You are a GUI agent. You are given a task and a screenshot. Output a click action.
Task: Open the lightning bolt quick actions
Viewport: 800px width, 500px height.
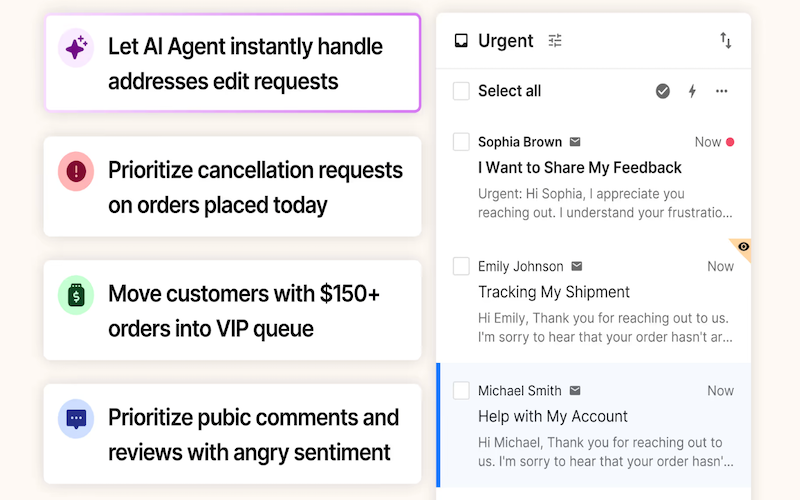pyautogui.click(x=692, y=91)
